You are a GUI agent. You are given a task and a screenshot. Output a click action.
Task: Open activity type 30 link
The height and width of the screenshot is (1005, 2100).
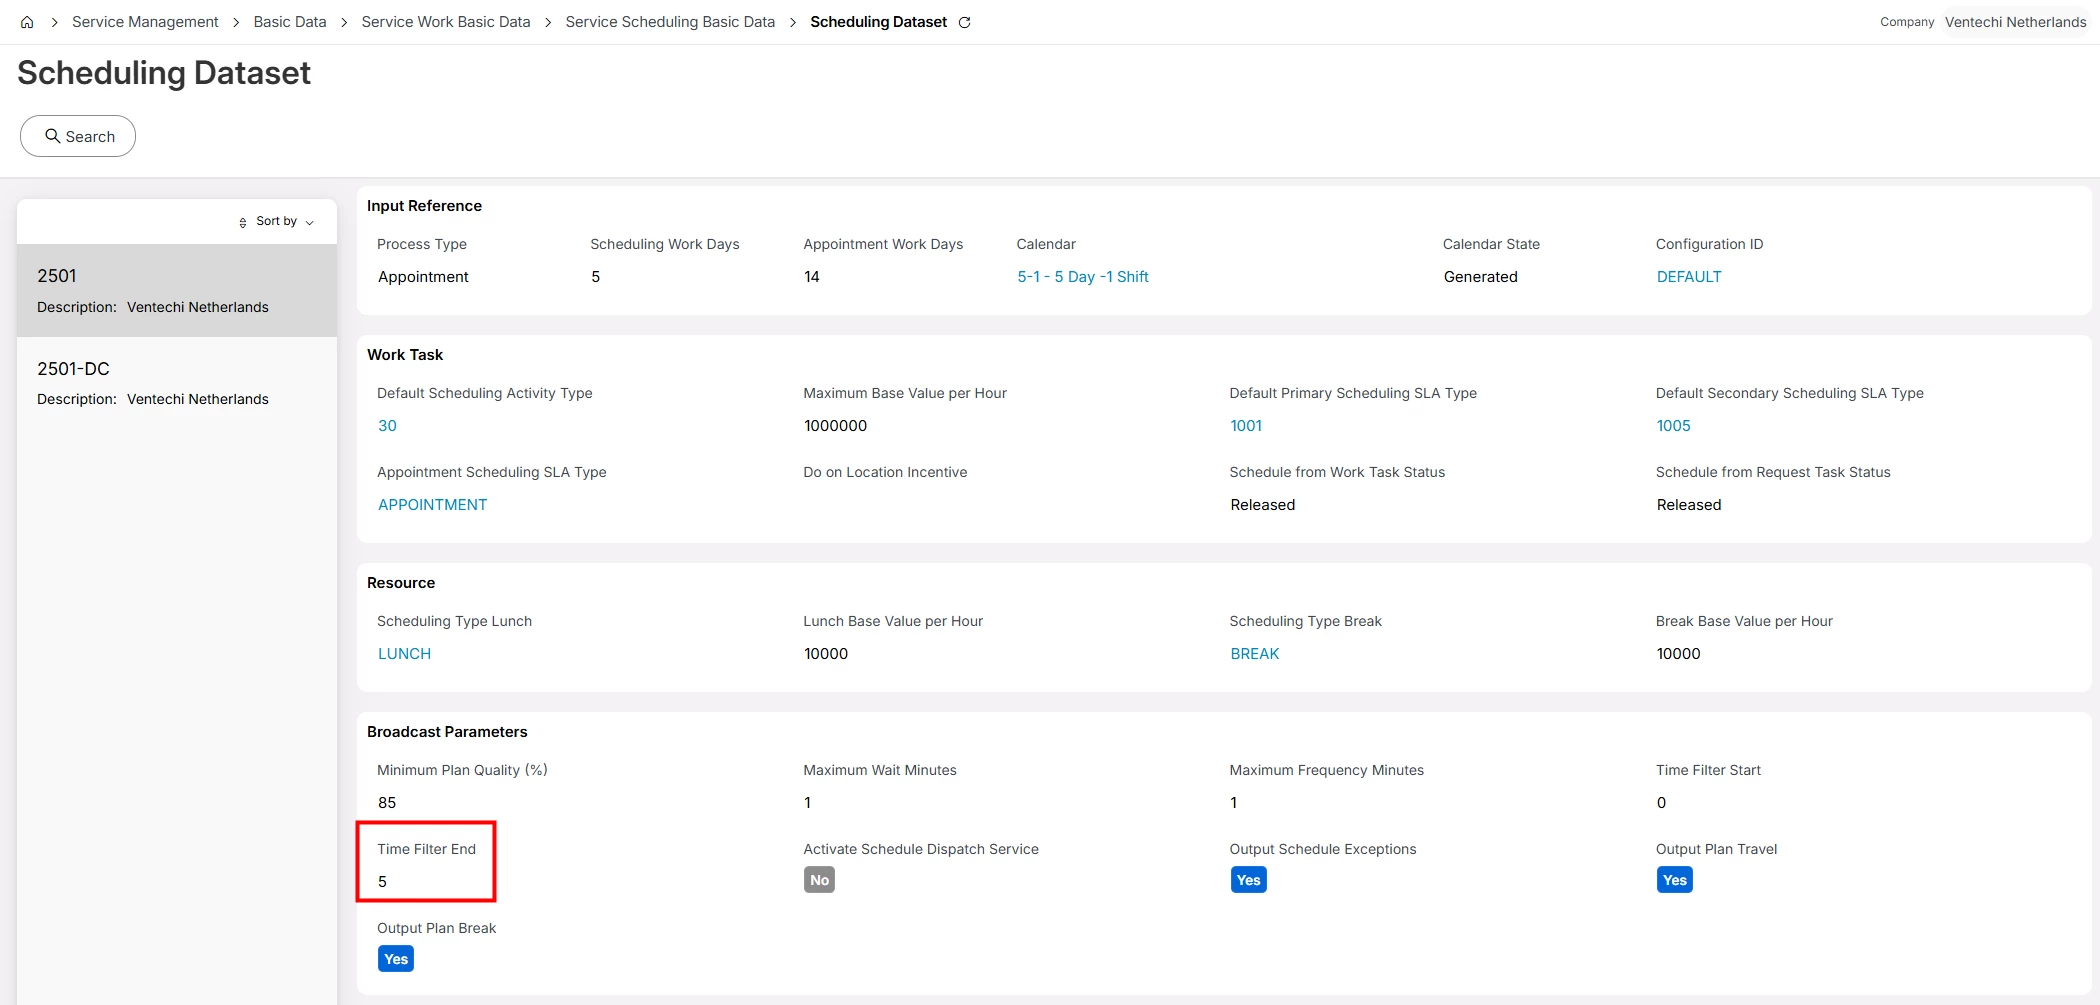[387, 426]
